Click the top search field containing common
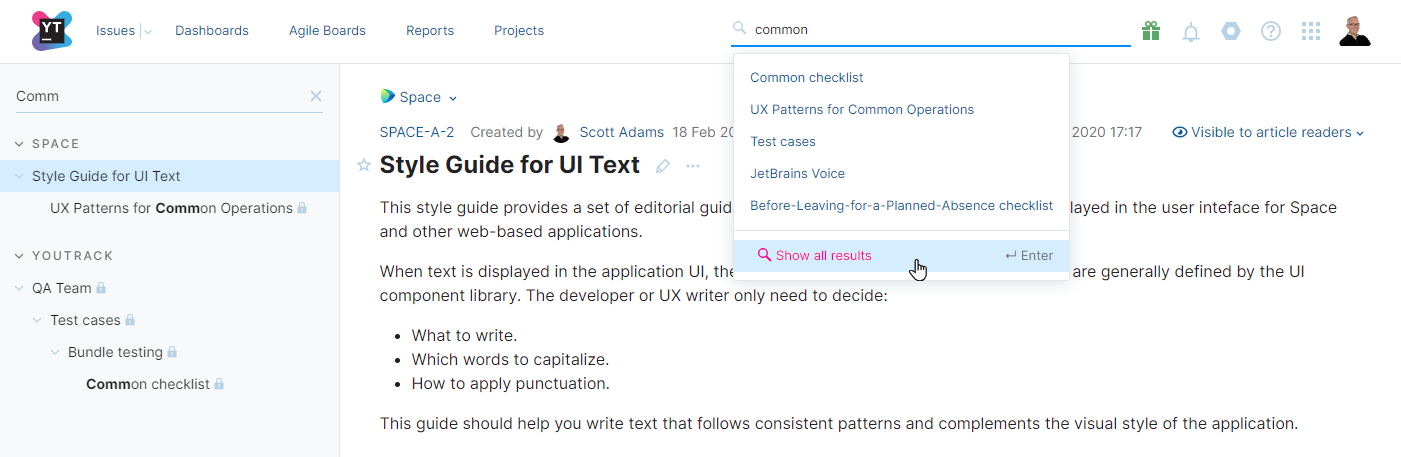Image resolution: width=1401 pixels, height=457 pixels. click(x=930, y=29)
